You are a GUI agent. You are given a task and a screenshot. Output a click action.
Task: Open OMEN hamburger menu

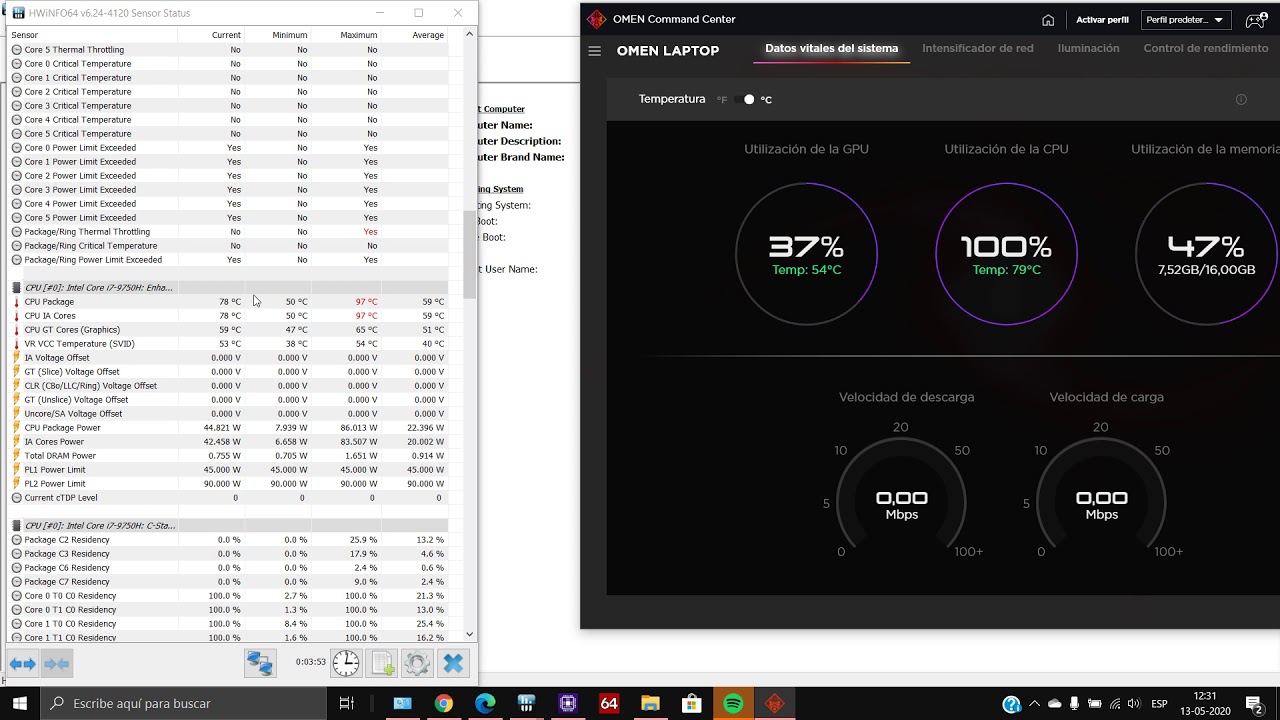(x=595, y=51)
